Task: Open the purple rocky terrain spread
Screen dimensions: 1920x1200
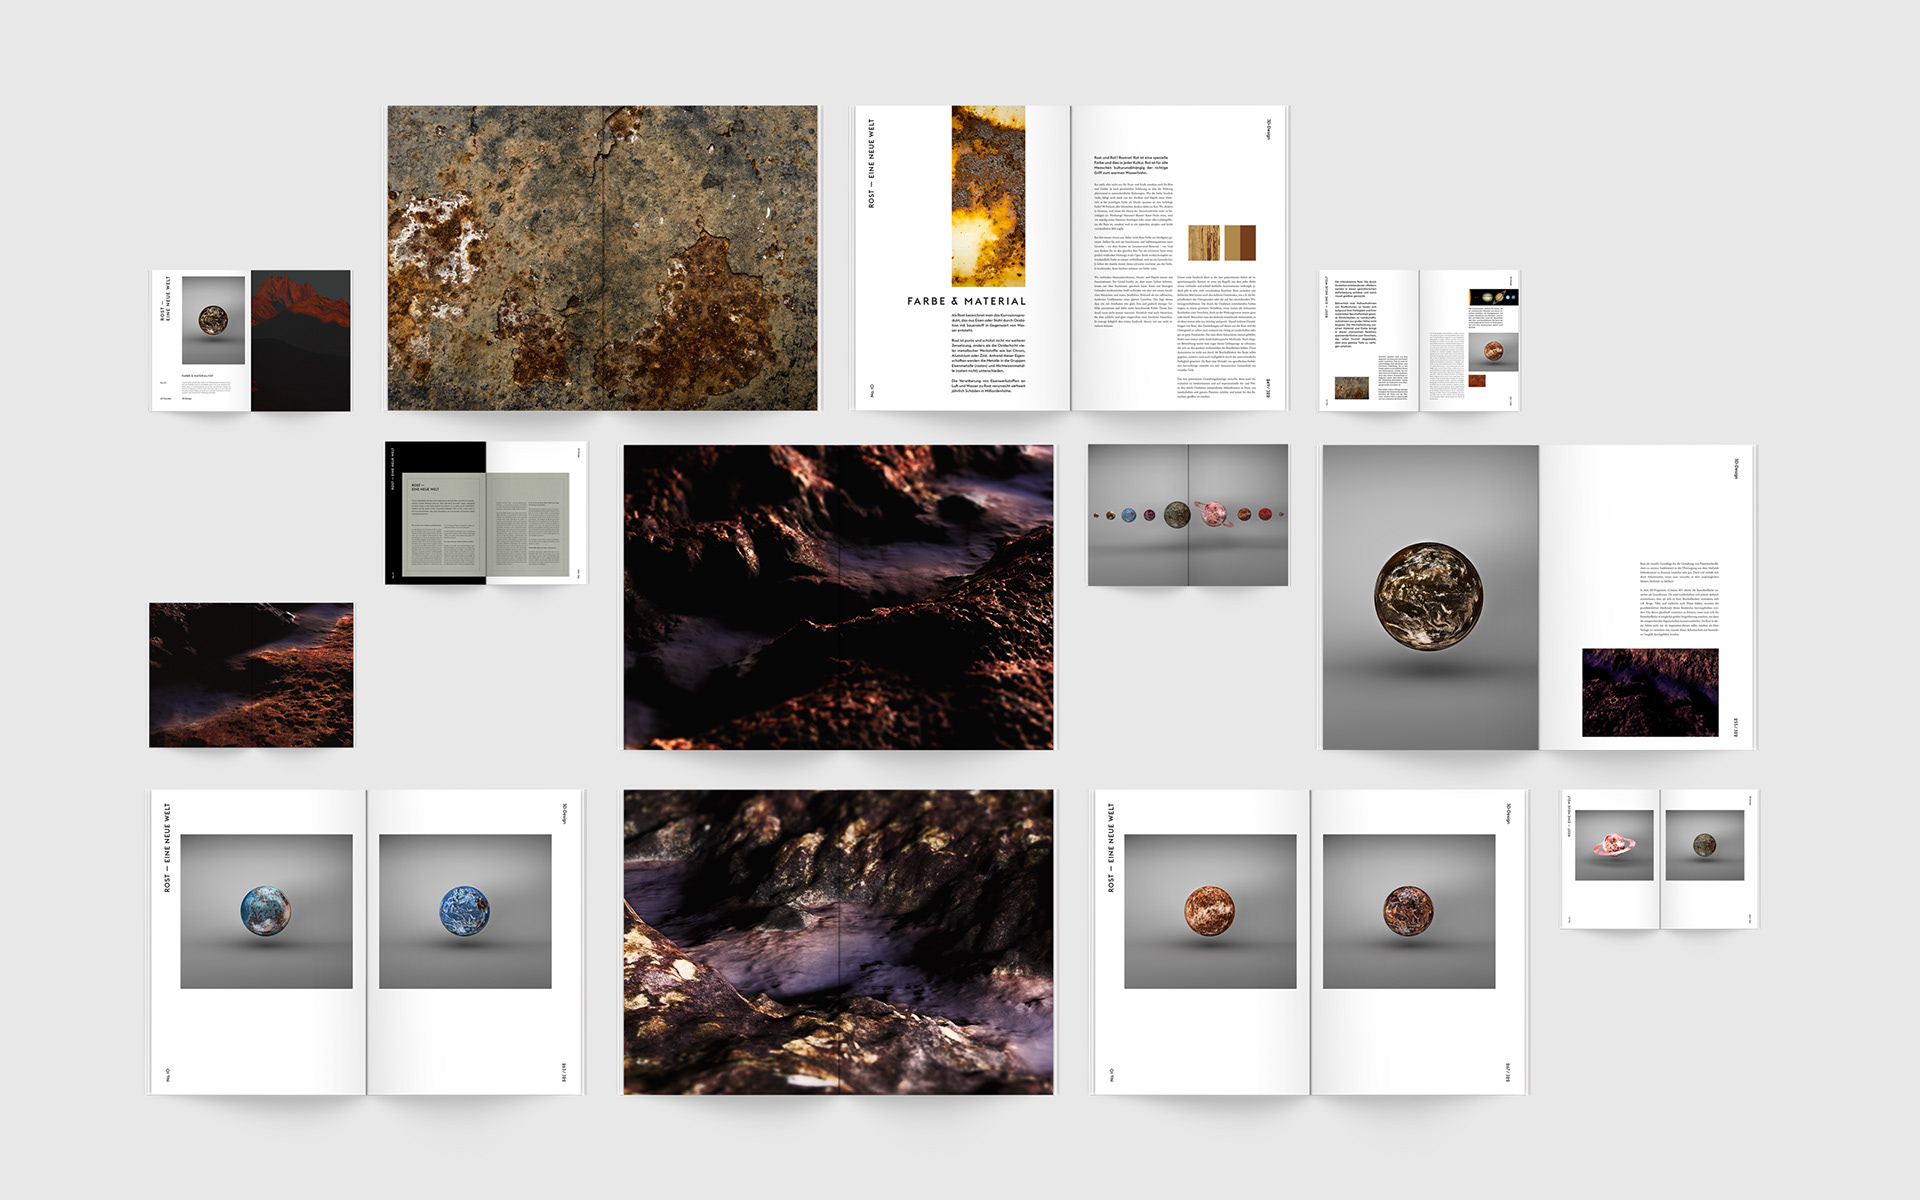Action: point(838,942)
